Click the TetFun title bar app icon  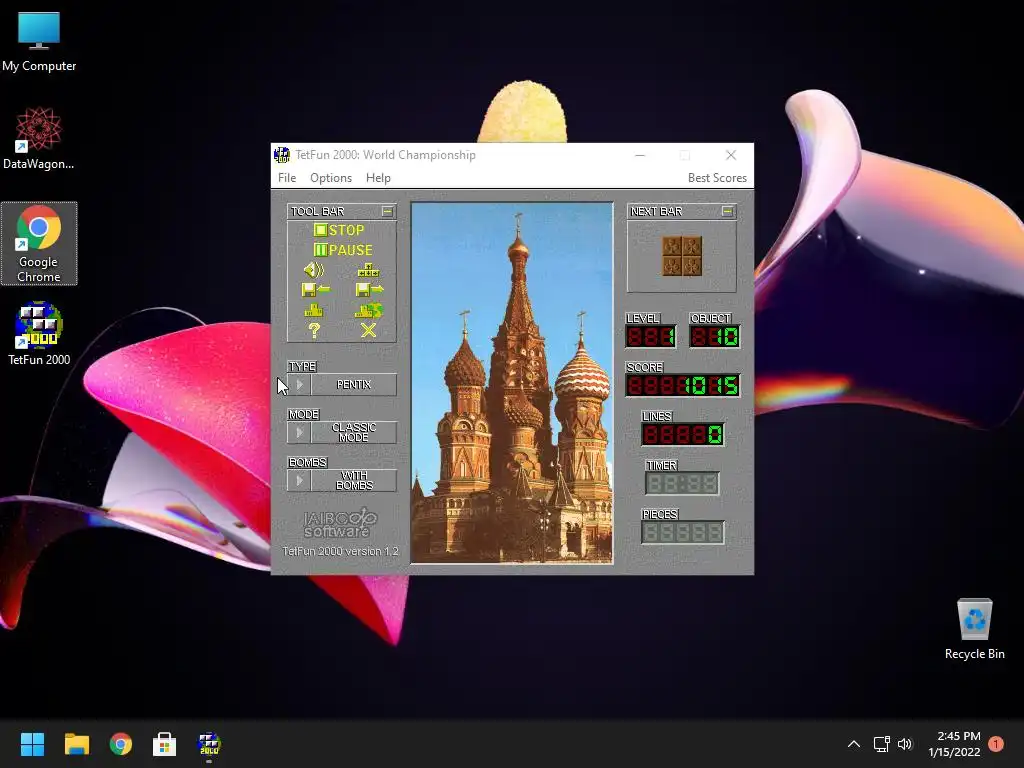pos(281,155)
